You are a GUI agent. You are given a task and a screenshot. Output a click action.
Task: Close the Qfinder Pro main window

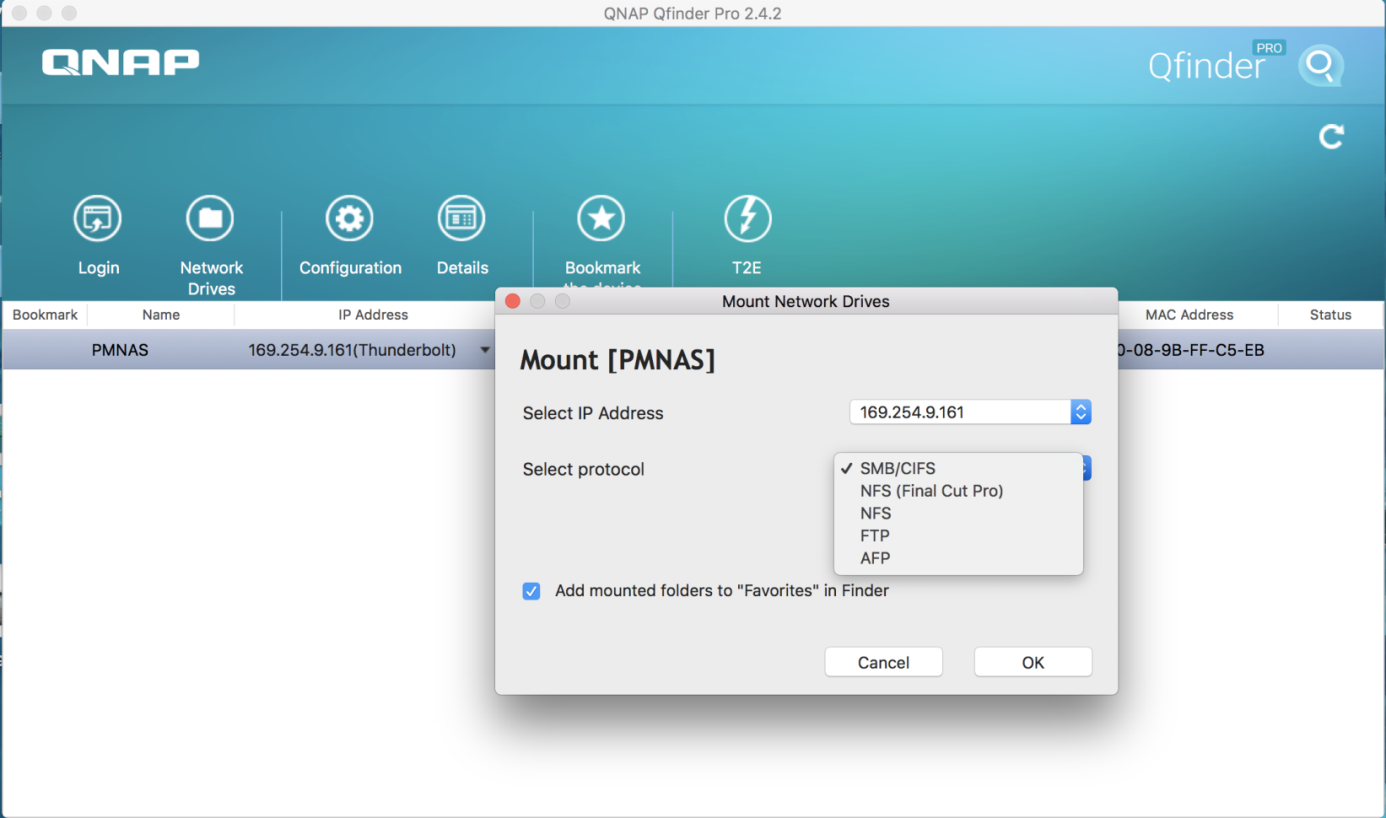(x=19, y=13)
